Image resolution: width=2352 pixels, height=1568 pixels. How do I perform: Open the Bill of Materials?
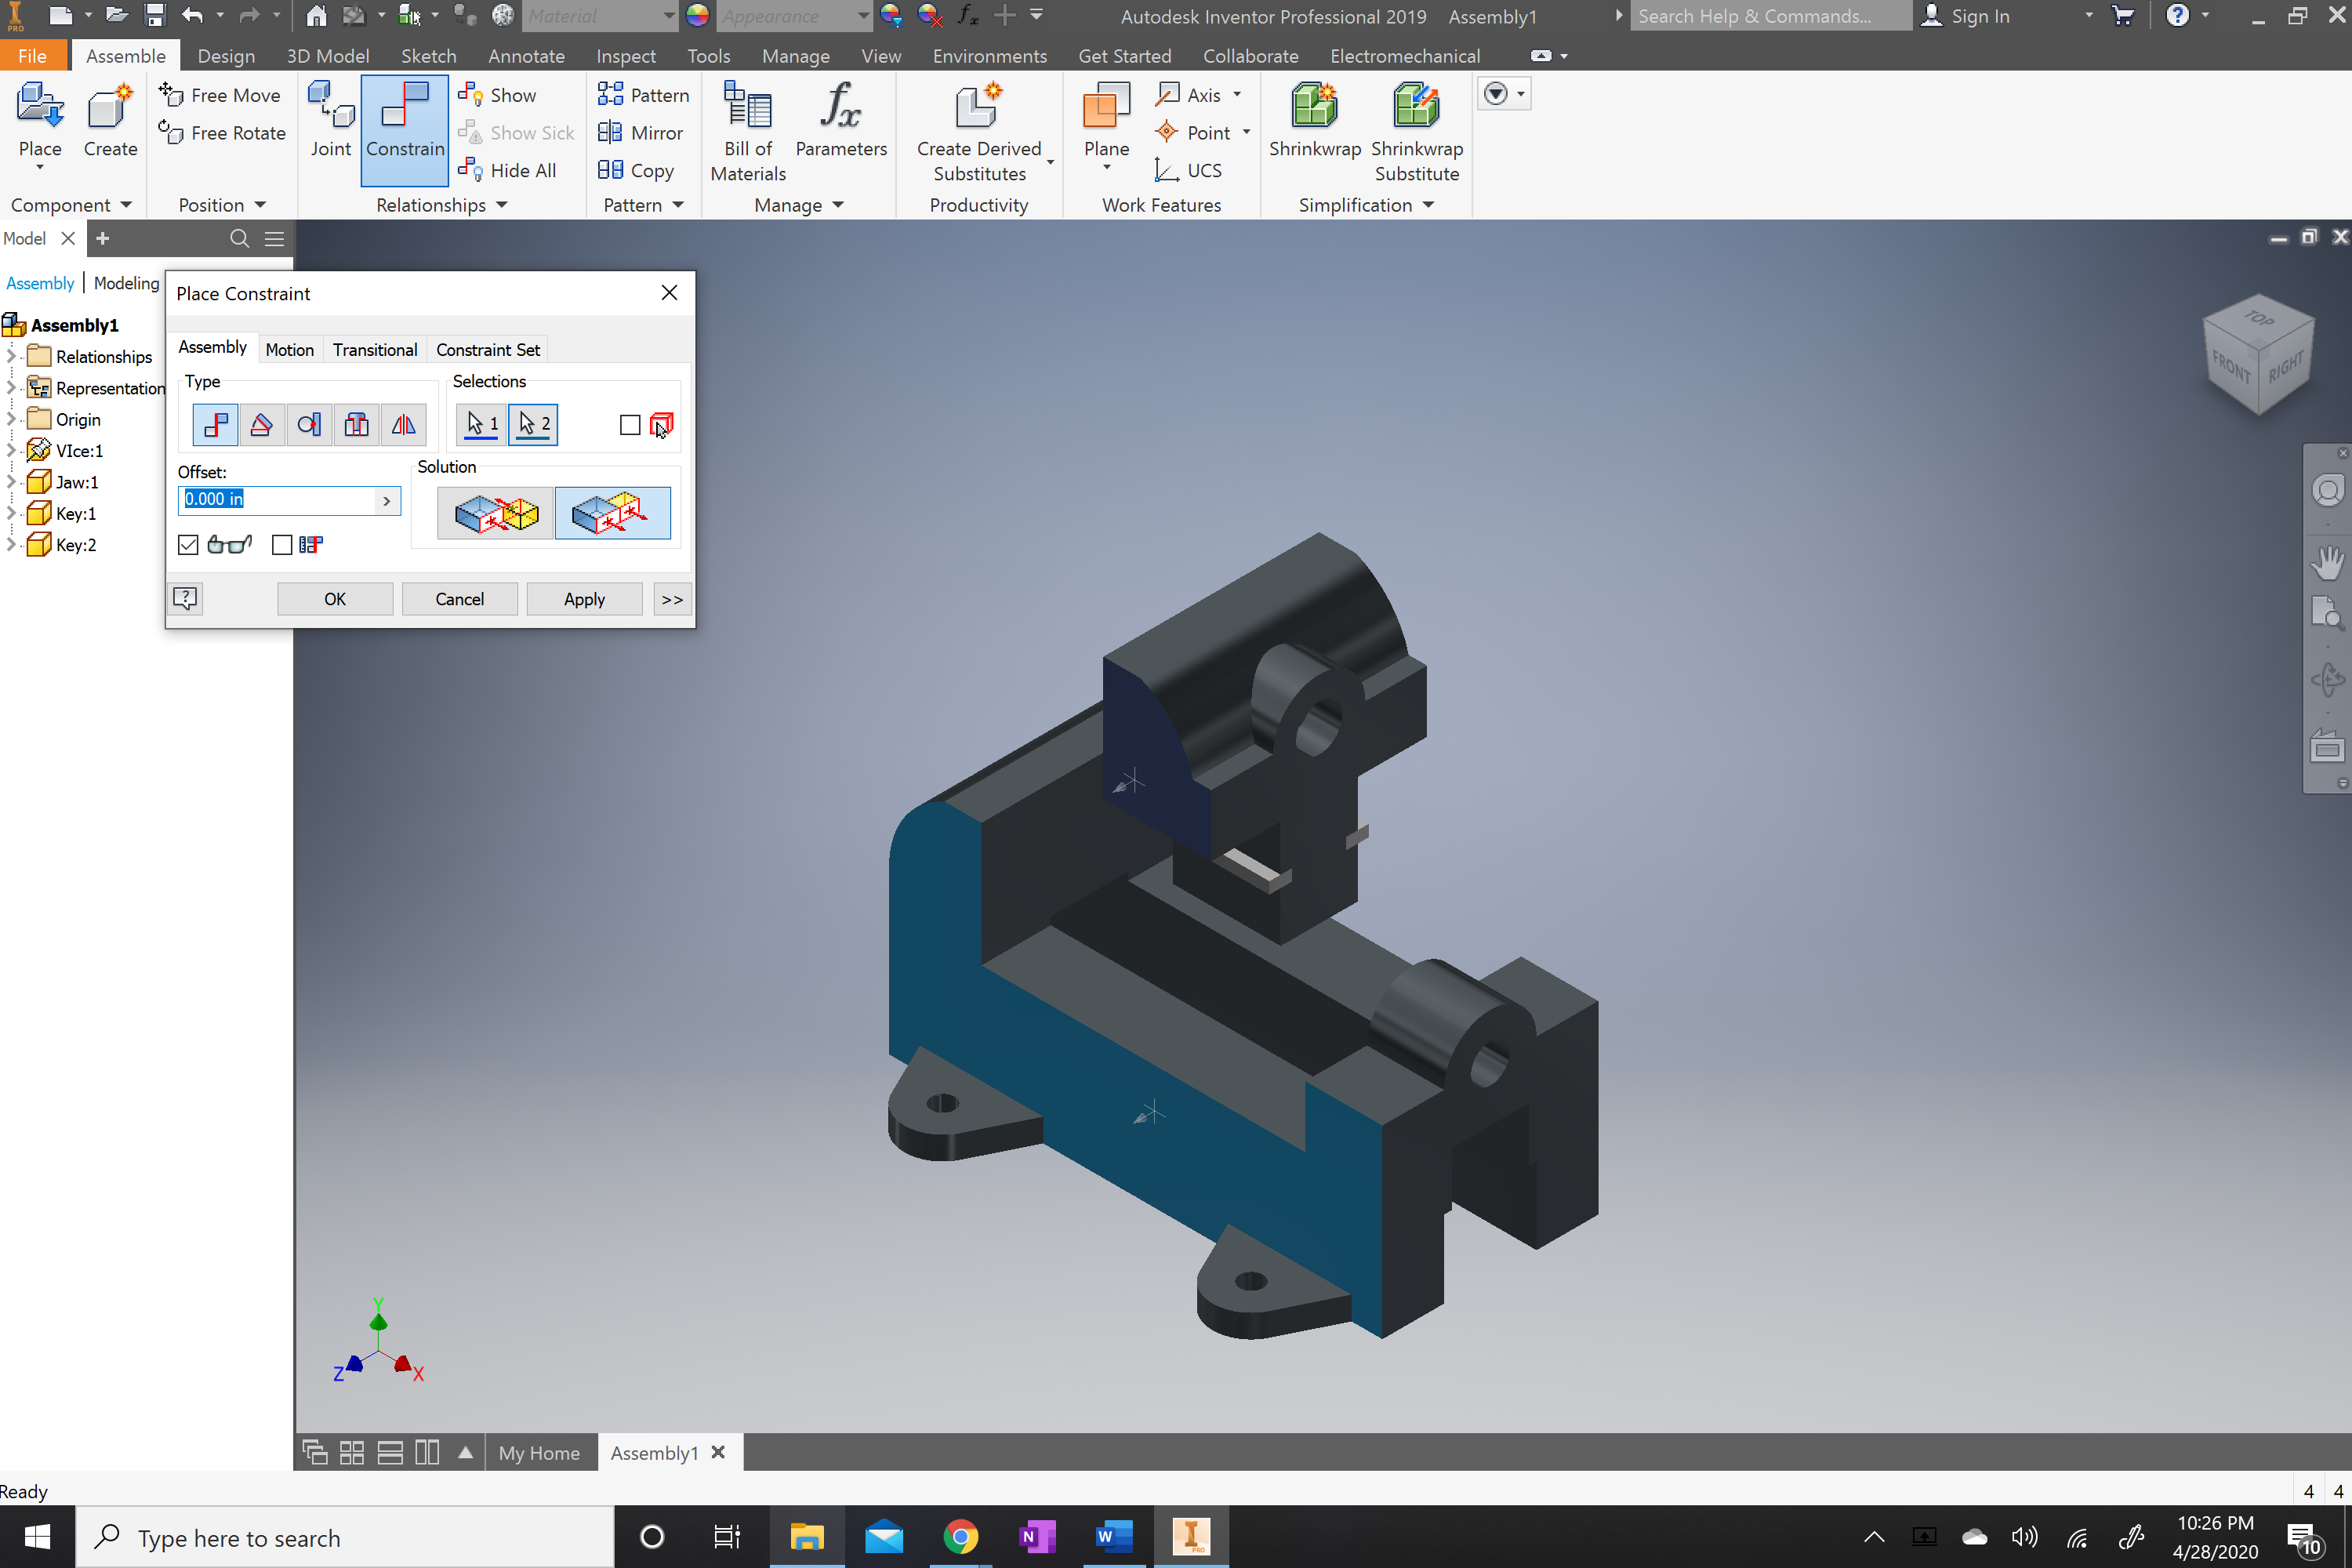[748, 132]
